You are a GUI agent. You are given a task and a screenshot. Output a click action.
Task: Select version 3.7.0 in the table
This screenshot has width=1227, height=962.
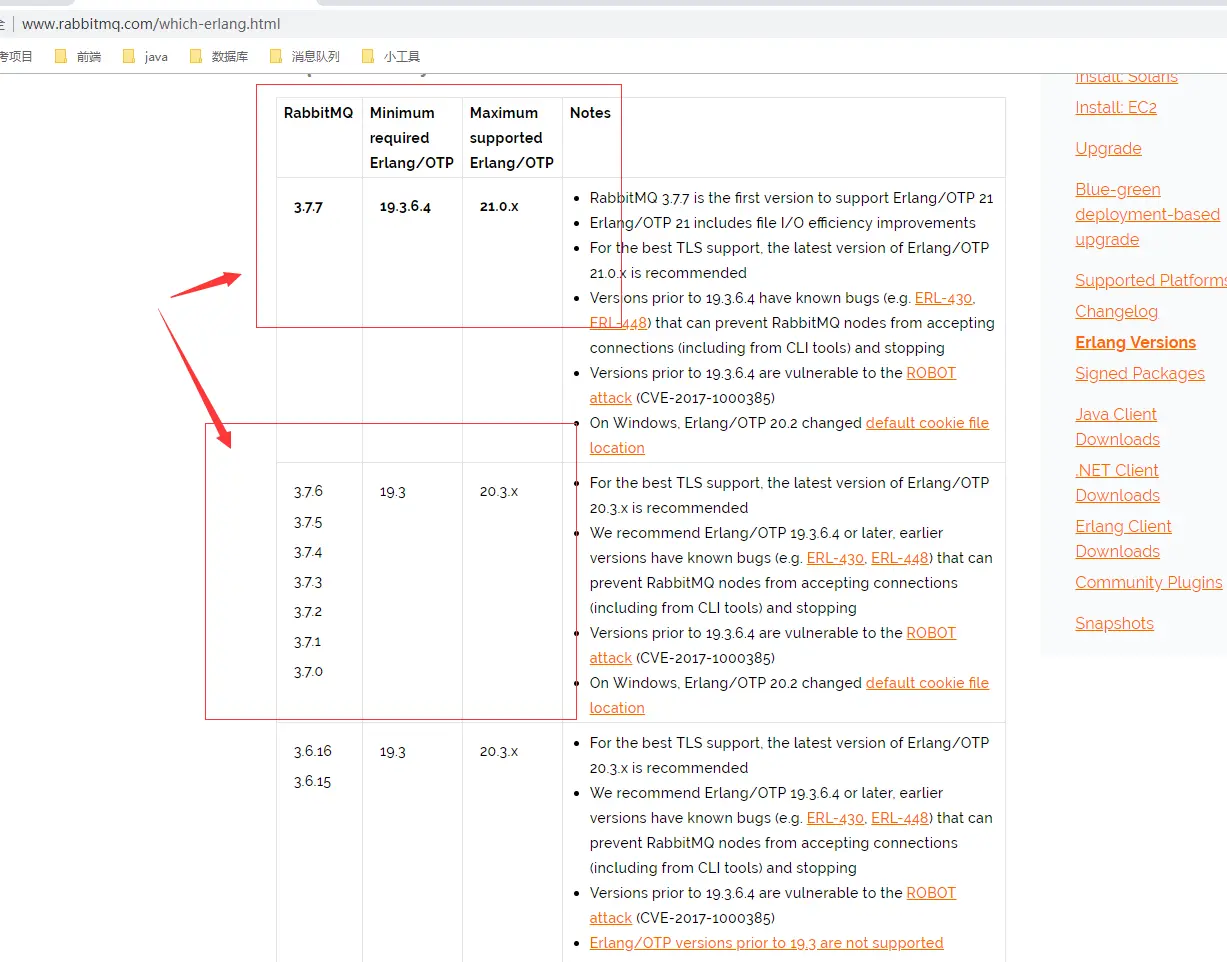pyautogui.click(x=308, y=672)
